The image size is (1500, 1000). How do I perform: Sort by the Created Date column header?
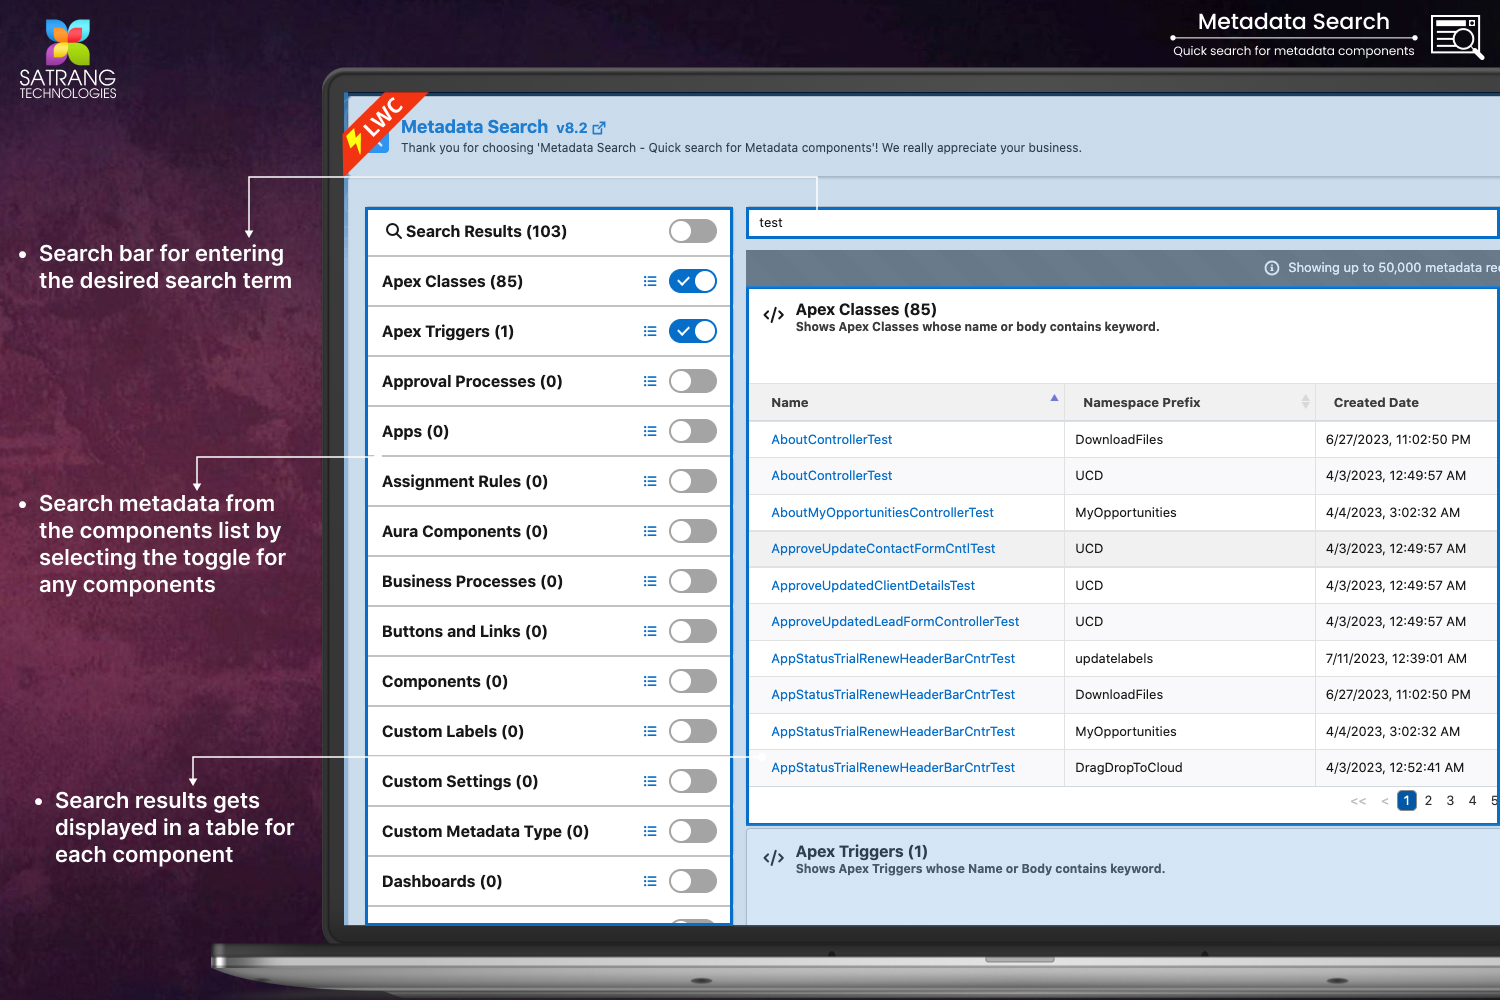coord(1405,402)
